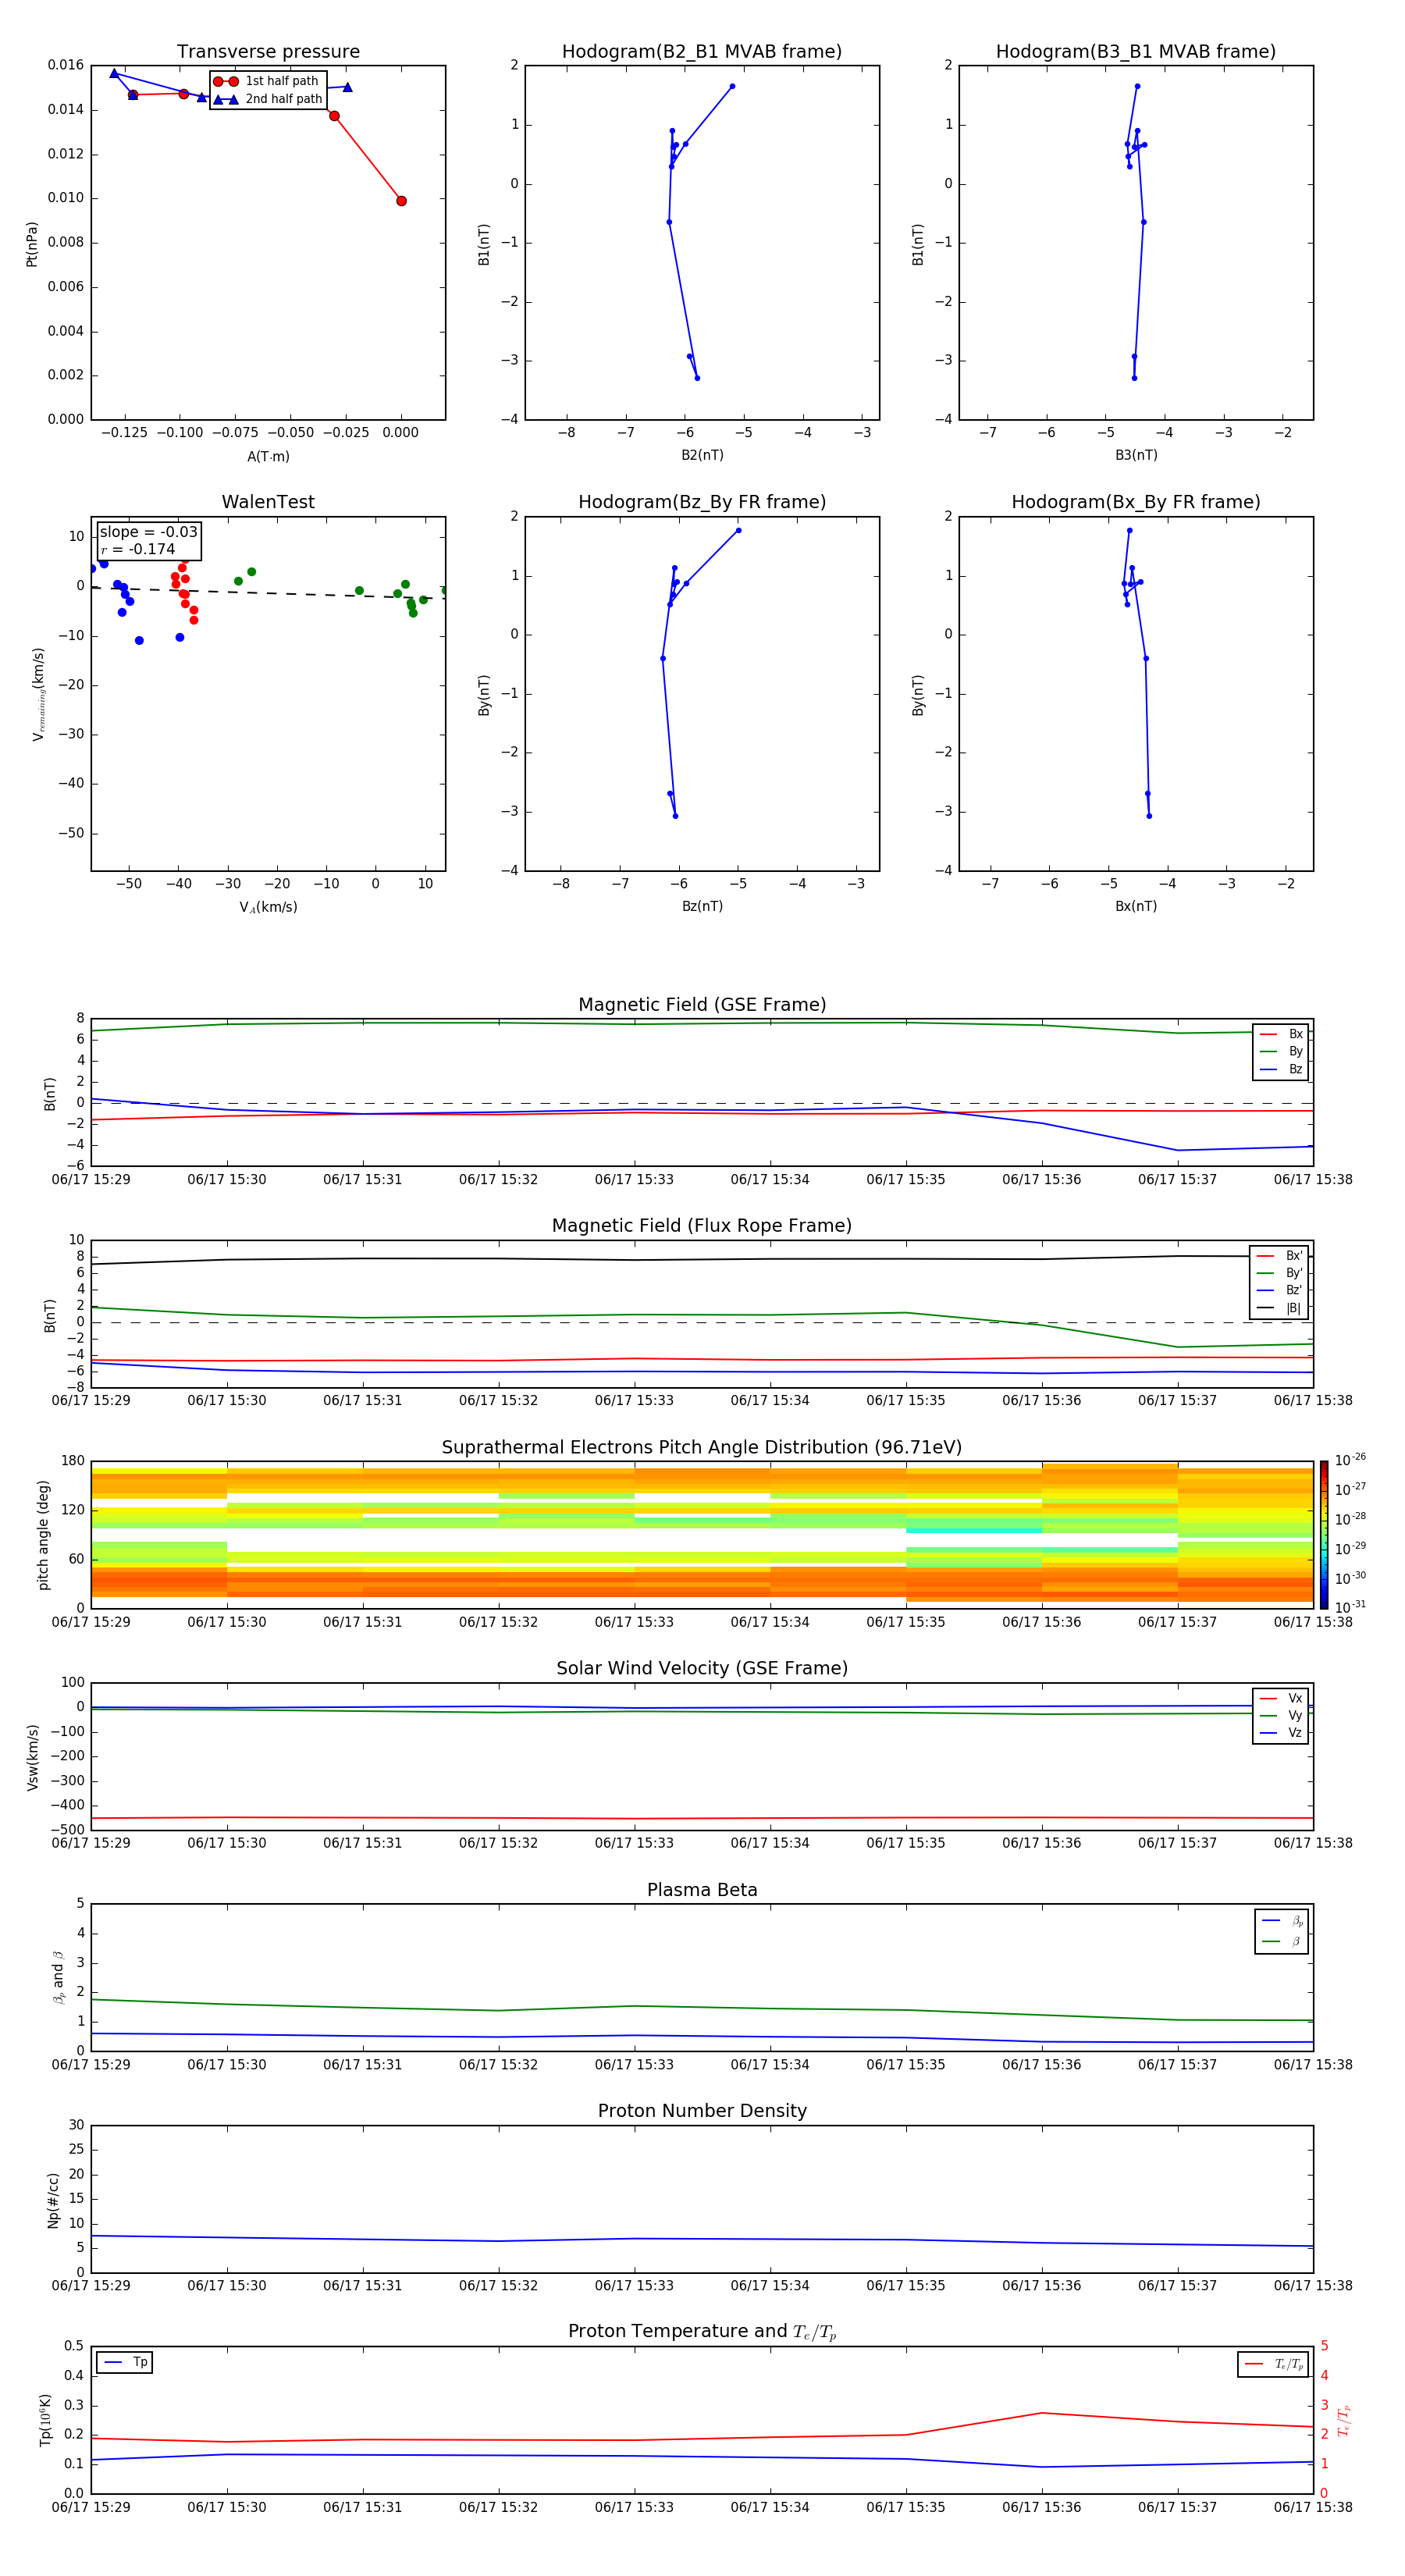Click the "V_A(km/s)" x-axis label

[x=268, y=907]
